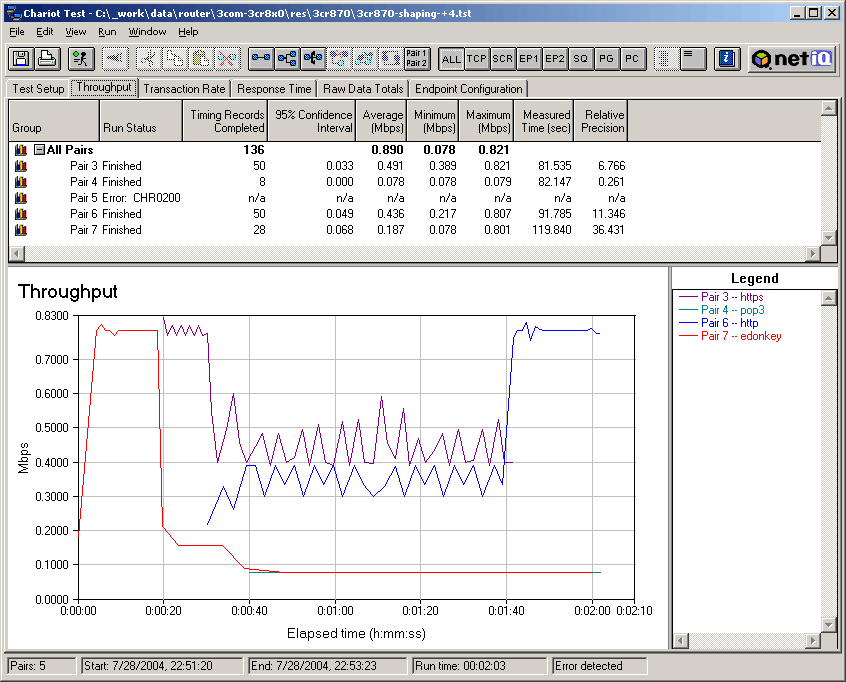Click the Cut scissors toolbar icon
846x682 pixels.
147,59
